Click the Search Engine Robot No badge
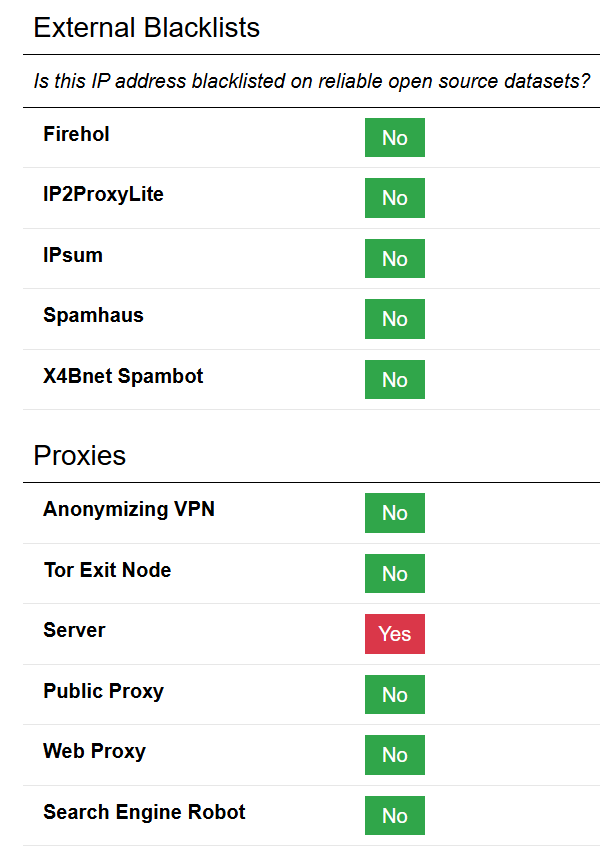Screen dimensions: 616x859 point(394,816)
